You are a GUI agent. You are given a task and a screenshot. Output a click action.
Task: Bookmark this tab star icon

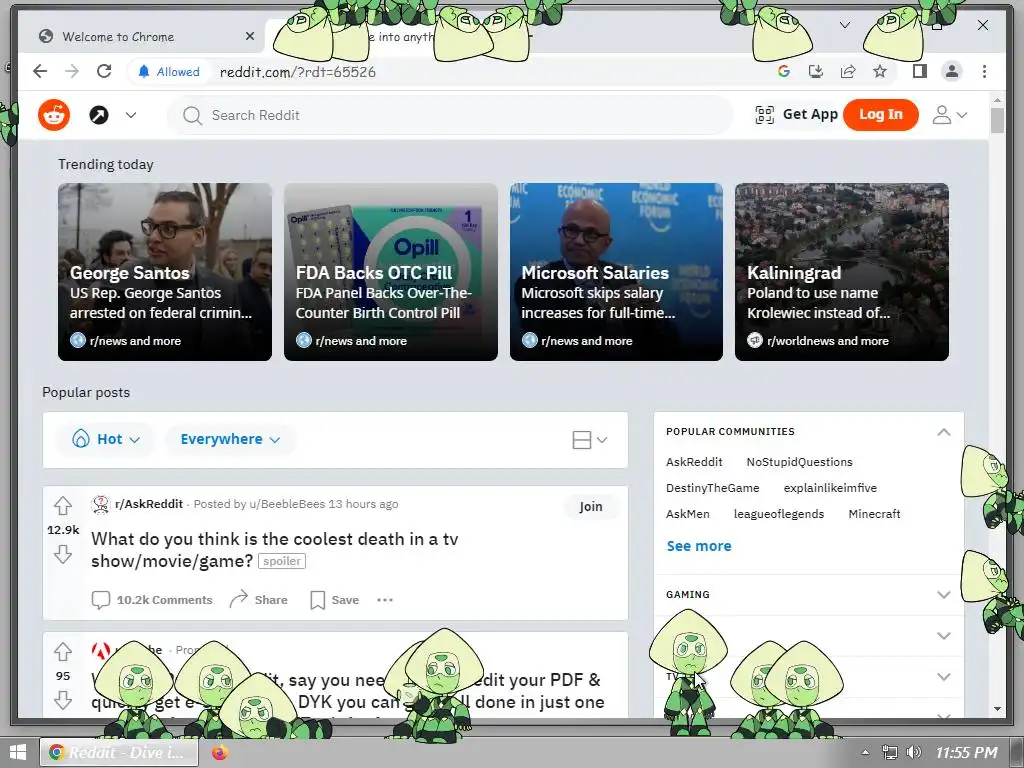click(880, 72)
